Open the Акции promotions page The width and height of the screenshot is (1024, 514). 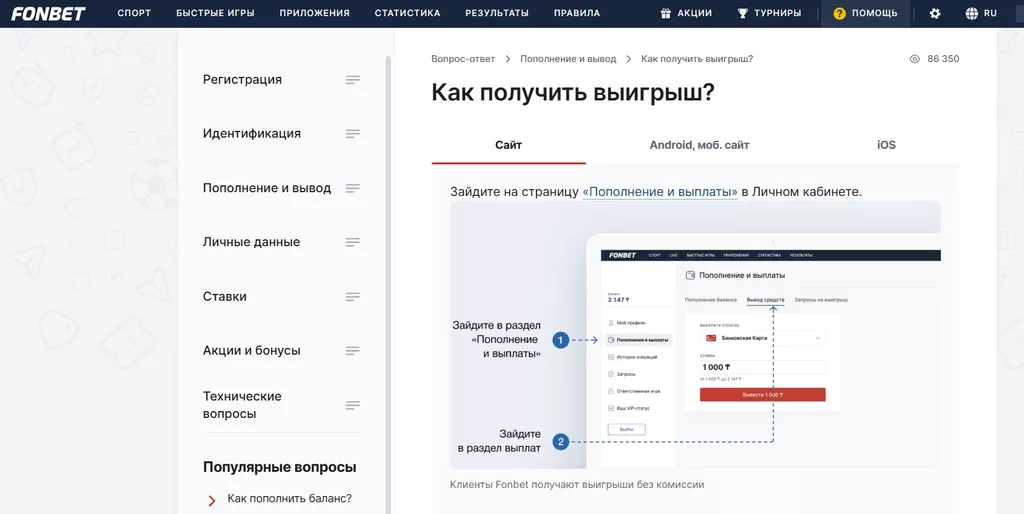[694, 13]
